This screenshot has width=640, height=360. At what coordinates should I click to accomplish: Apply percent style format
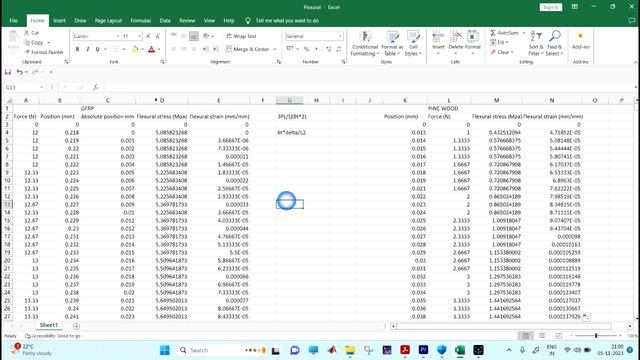click(306, 49)
